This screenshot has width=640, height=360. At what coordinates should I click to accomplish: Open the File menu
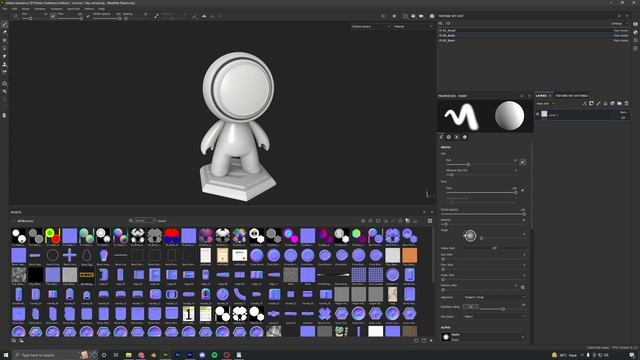(5, 9)
